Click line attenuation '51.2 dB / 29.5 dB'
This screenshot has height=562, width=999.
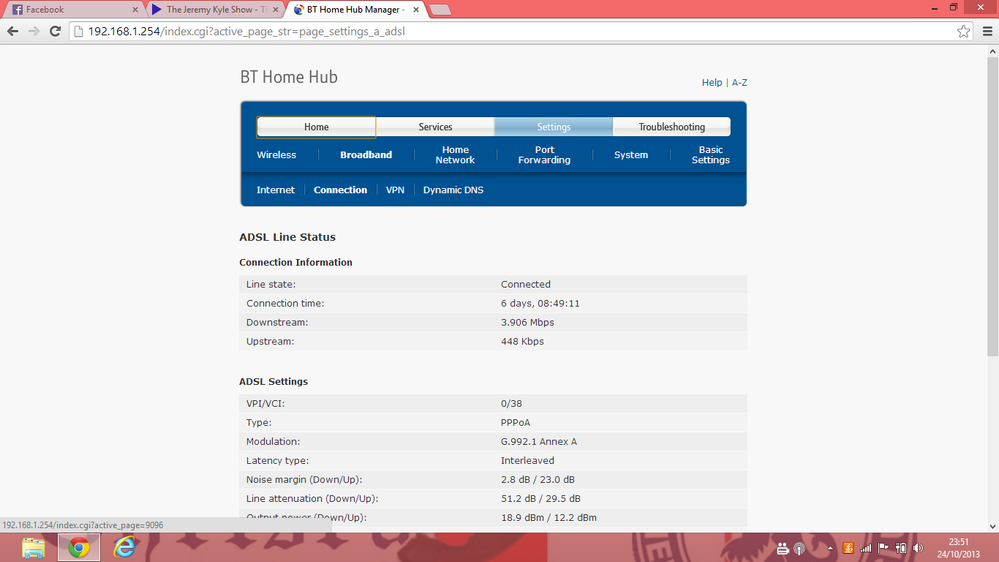tap(540, 499)
